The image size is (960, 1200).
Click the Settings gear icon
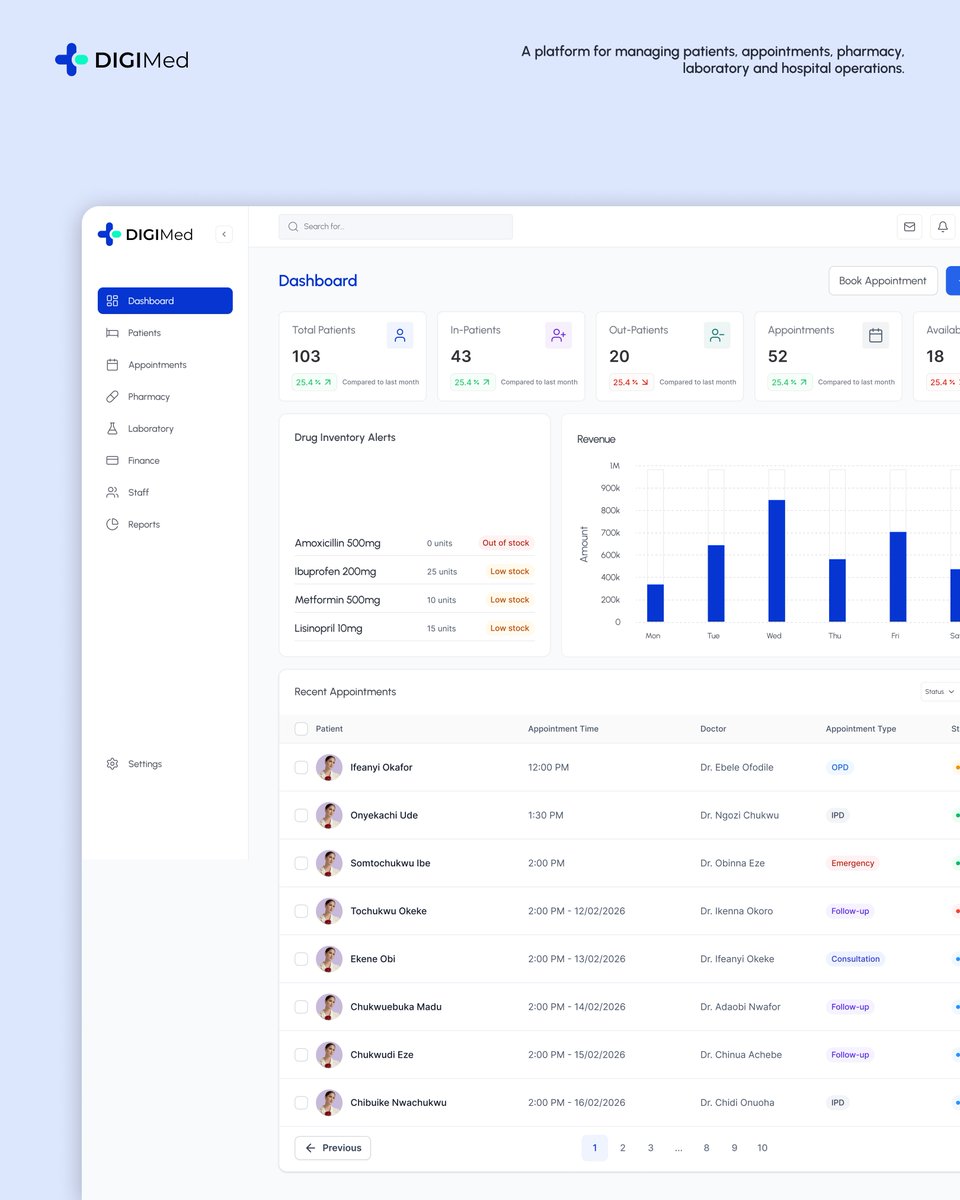point(112,764)
